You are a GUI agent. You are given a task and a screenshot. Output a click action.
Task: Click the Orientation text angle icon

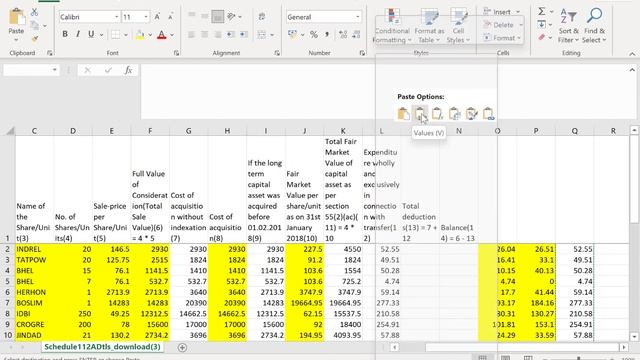coord(231,17)
